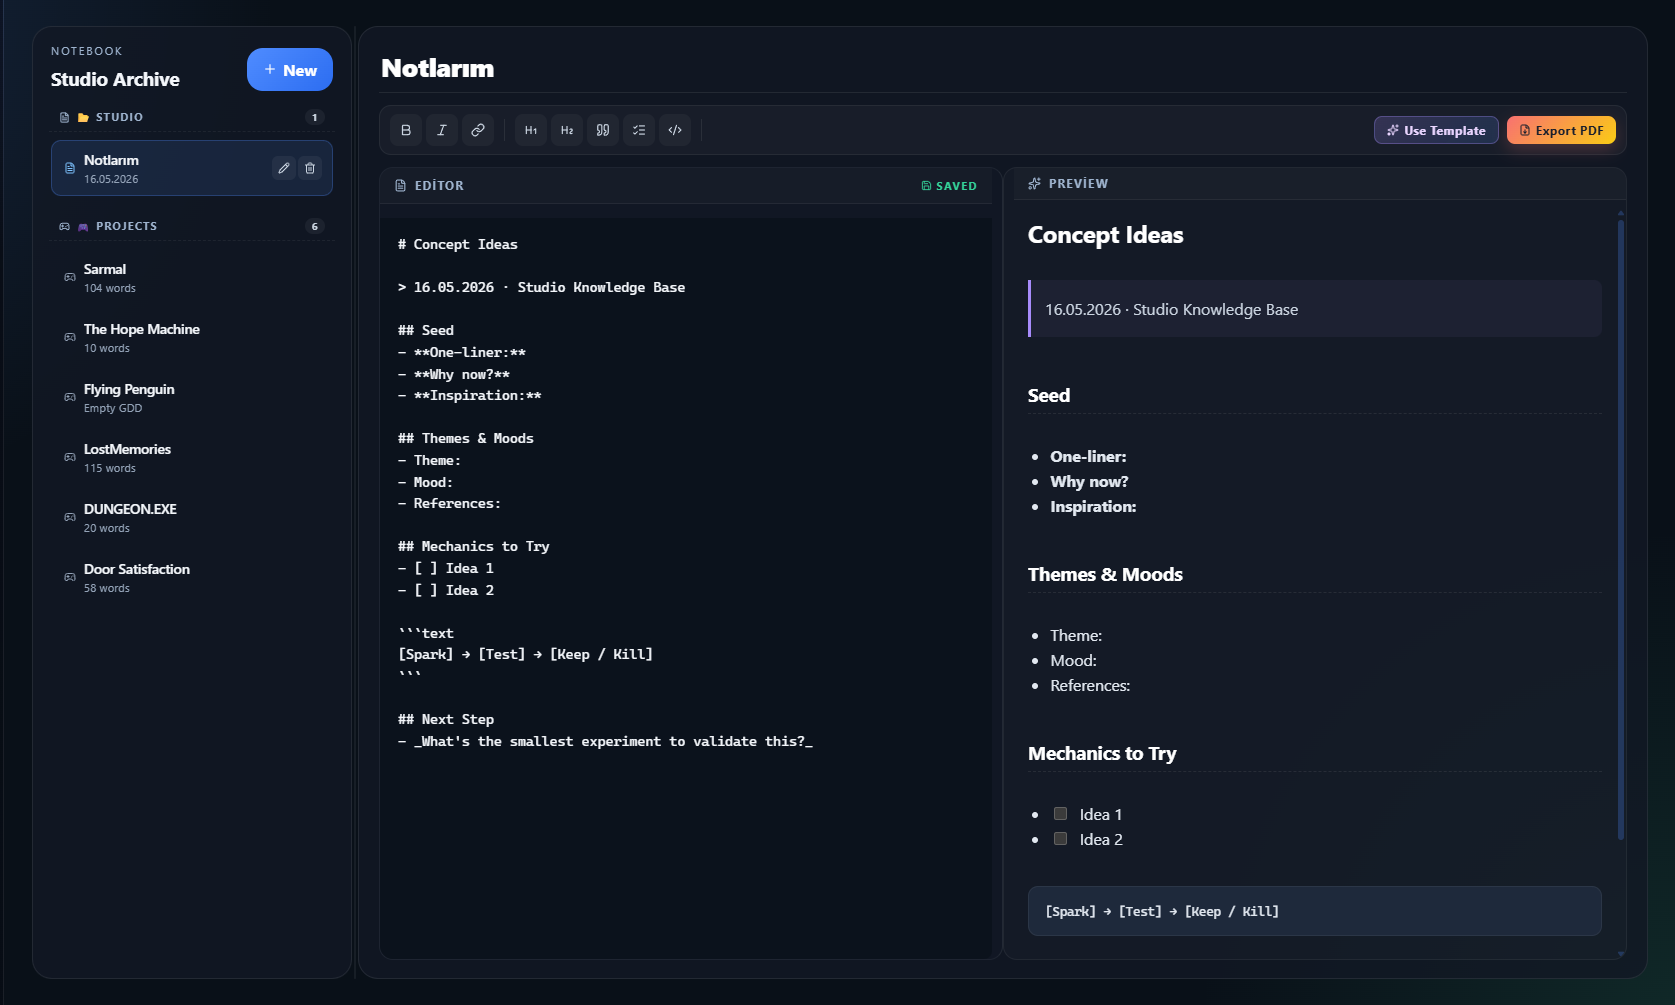Click the preview code block "[Spark] → [Test]"
This screenshot has width=1675, height=1005.
click(x=1314, y=911)
